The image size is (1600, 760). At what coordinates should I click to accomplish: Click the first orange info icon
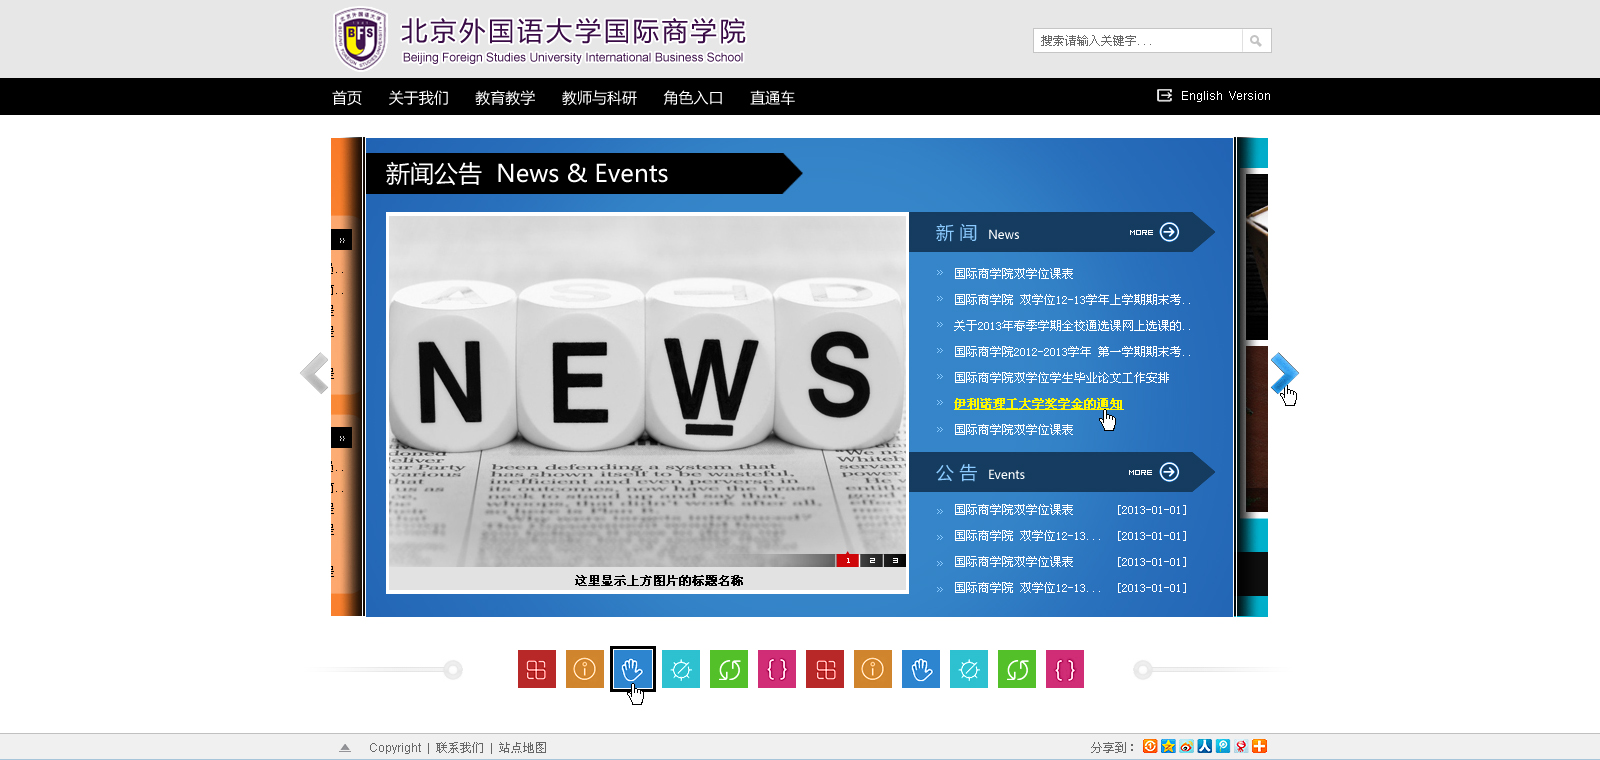585,669
